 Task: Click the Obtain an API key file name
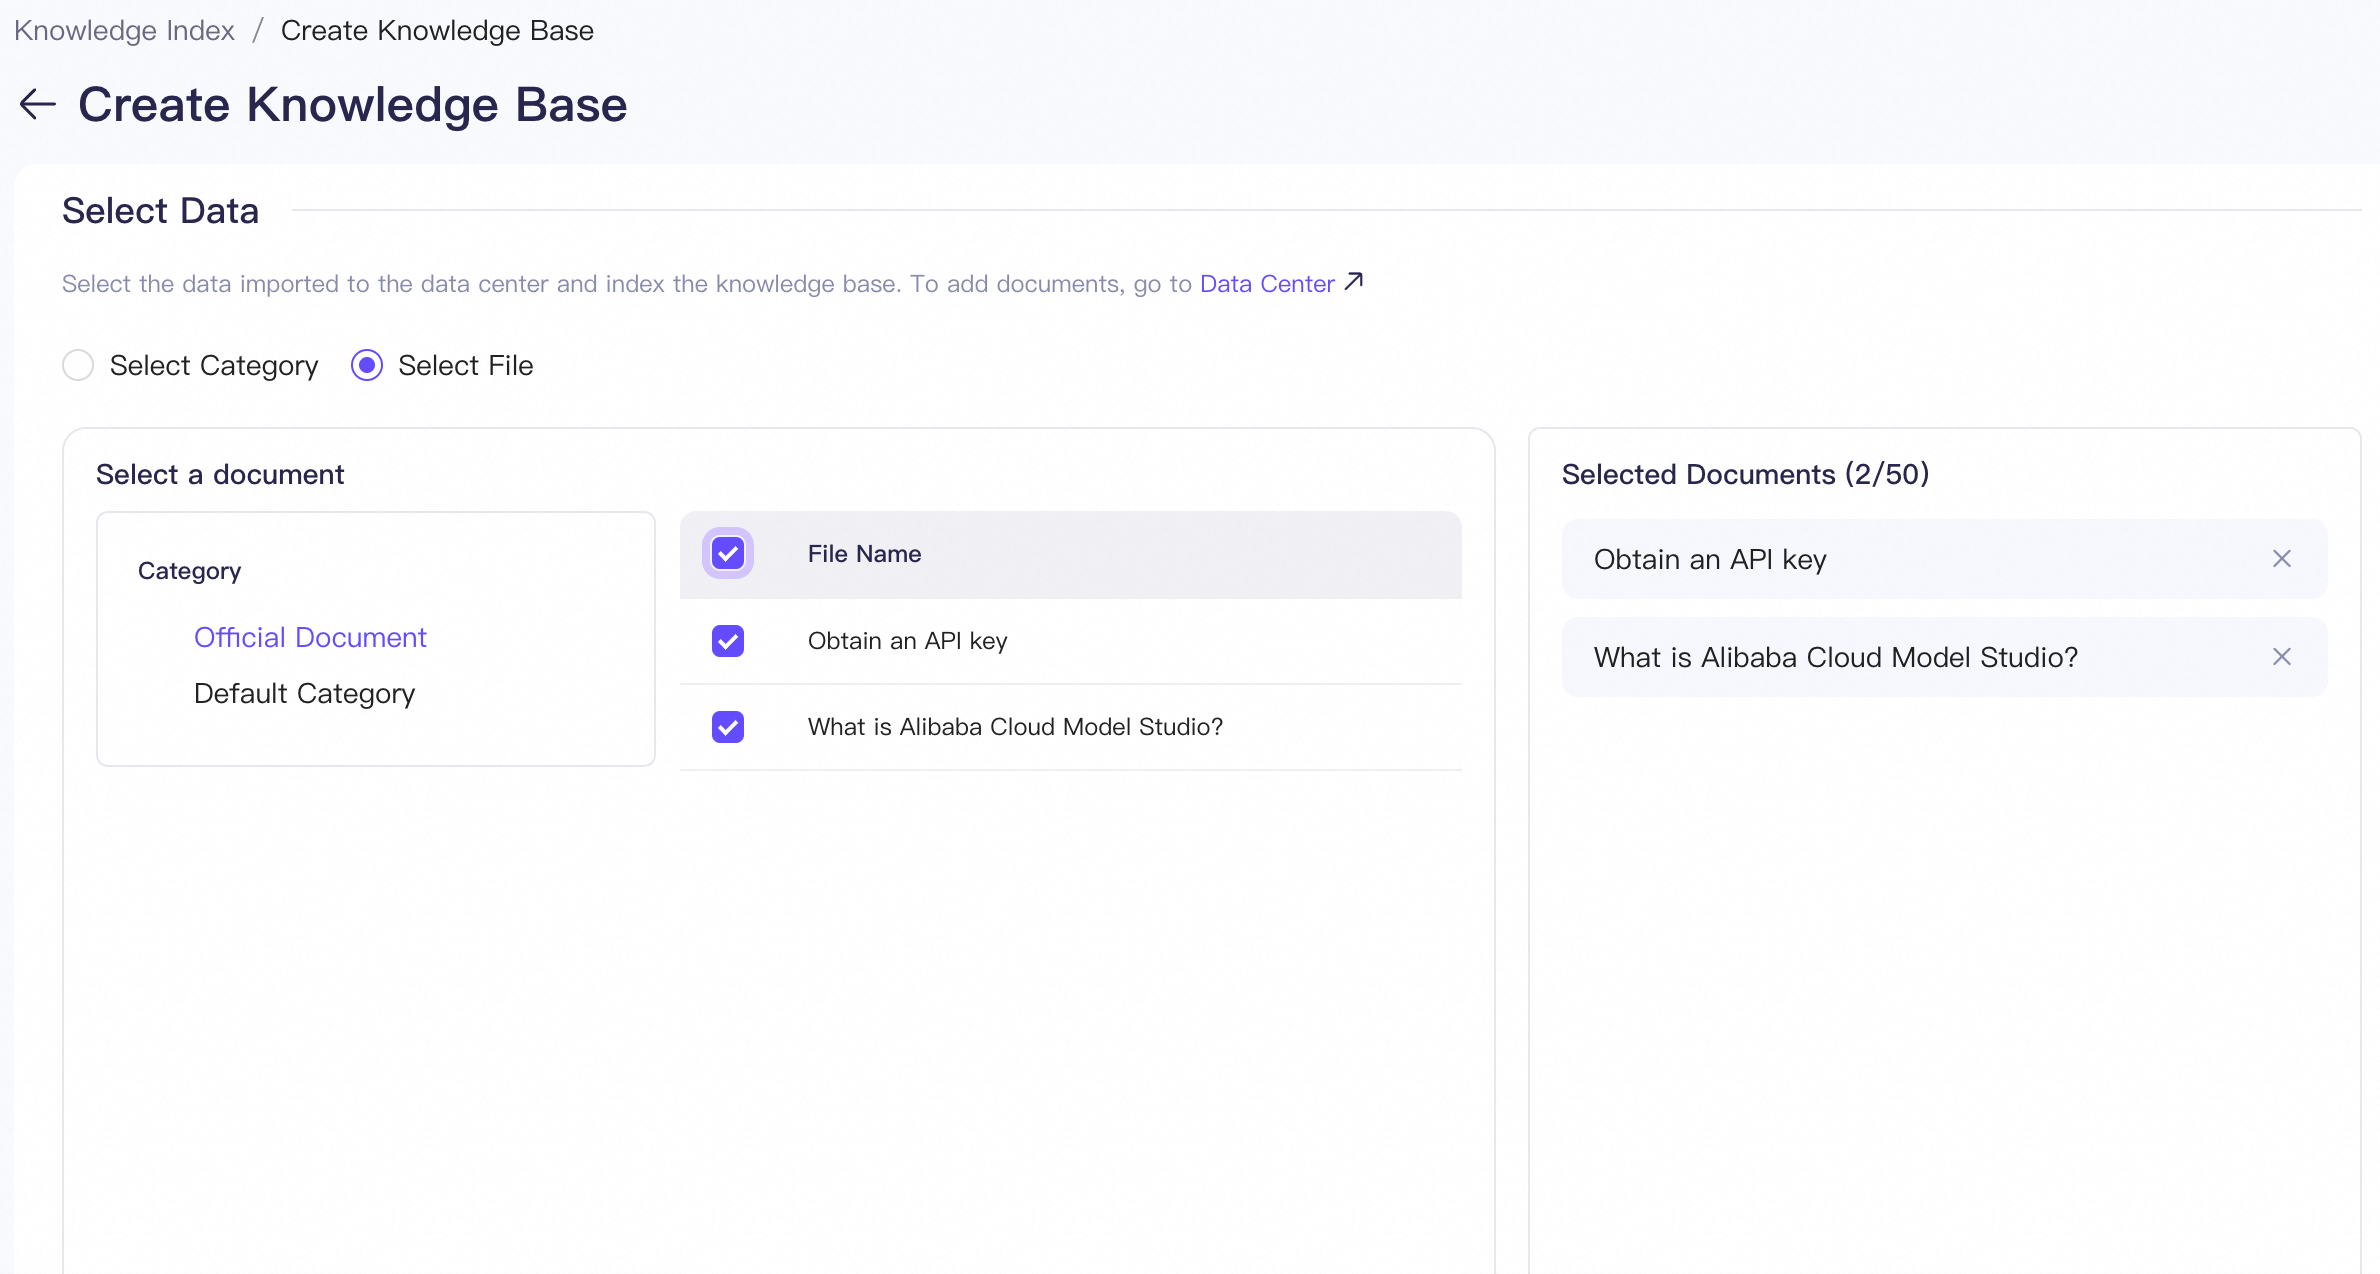907,641
